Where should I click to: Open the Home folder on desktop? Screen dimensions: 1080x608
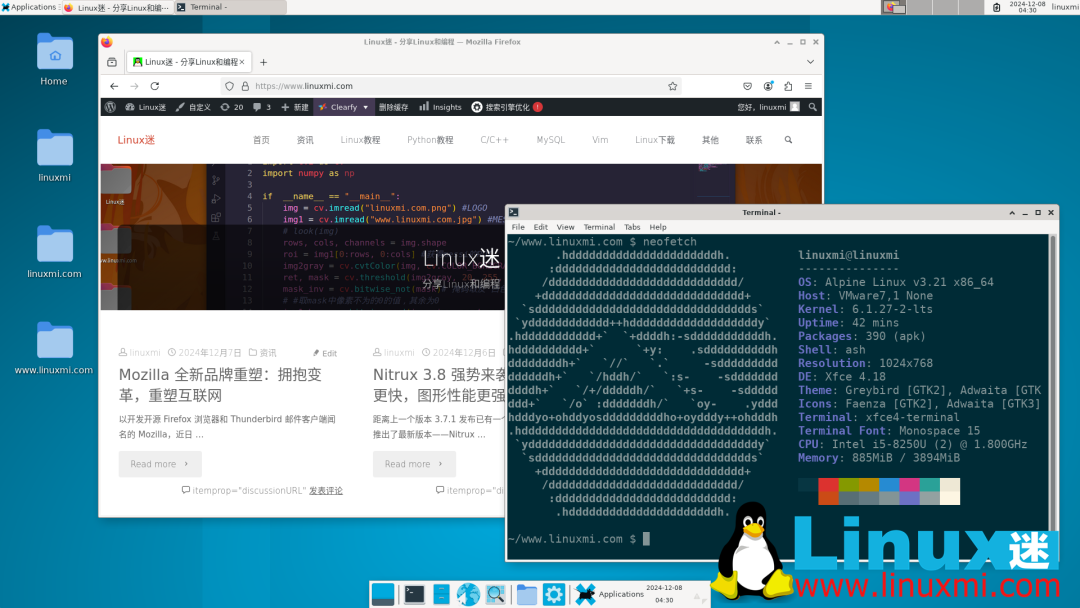(54, 60)
